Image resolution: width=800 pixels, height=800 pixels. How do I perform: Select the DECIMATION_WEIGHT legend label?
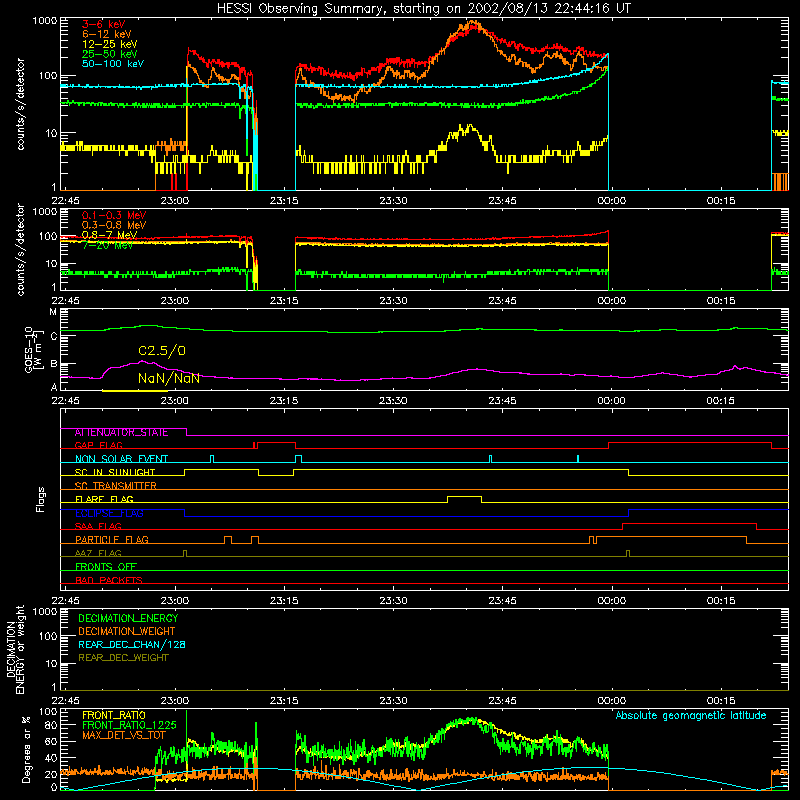[x=127, y=631]
